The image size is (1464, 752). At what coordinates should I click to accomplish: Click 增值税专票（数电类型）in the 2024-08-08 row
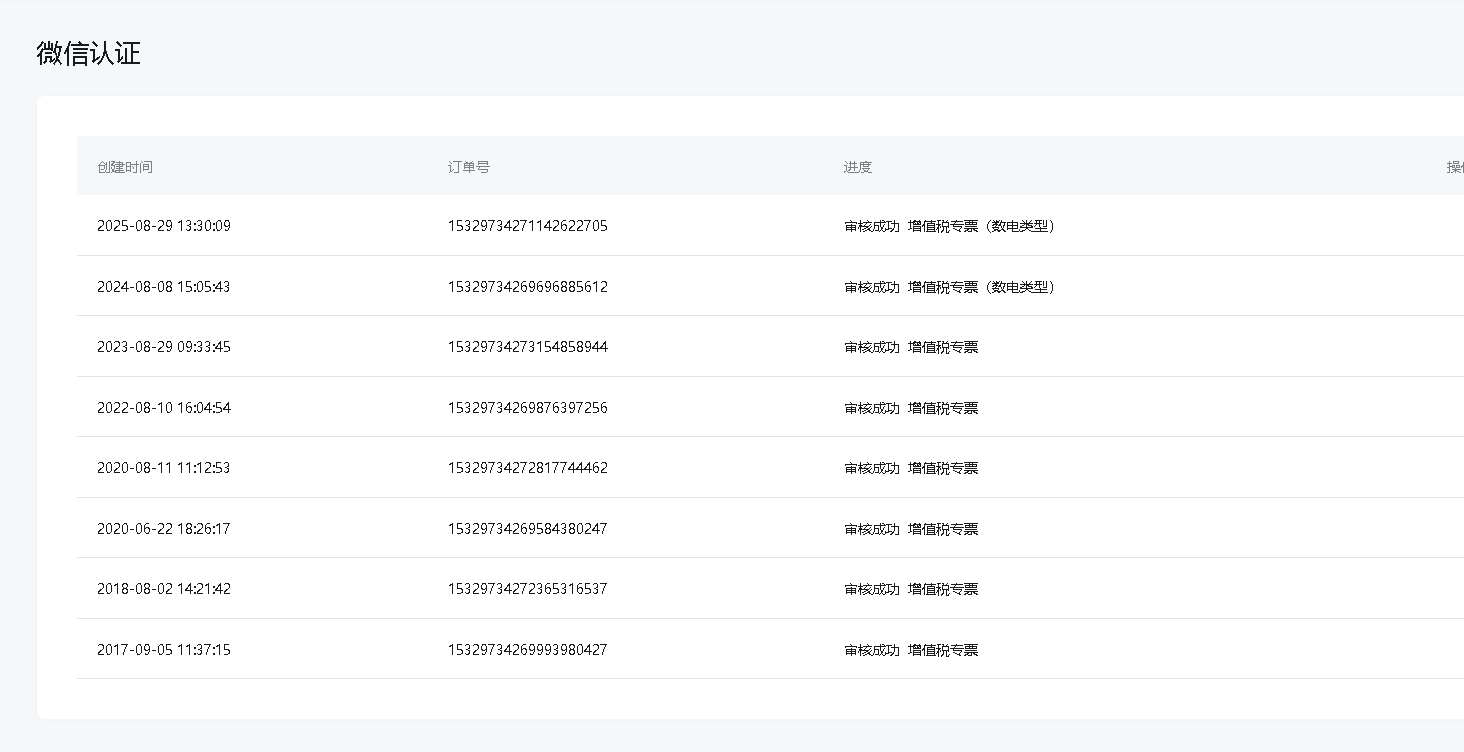click(x=984, y=287)
